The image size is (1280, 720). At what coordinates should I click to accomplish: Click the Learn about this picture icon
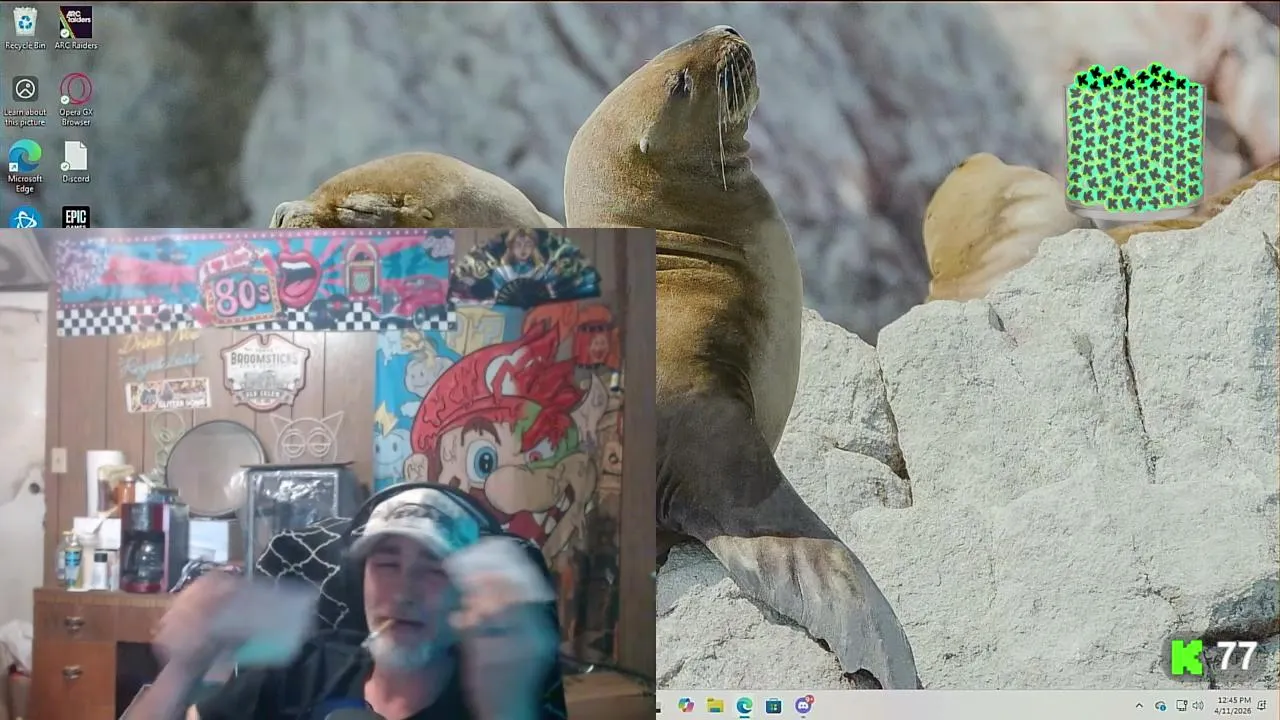(25, 101)
